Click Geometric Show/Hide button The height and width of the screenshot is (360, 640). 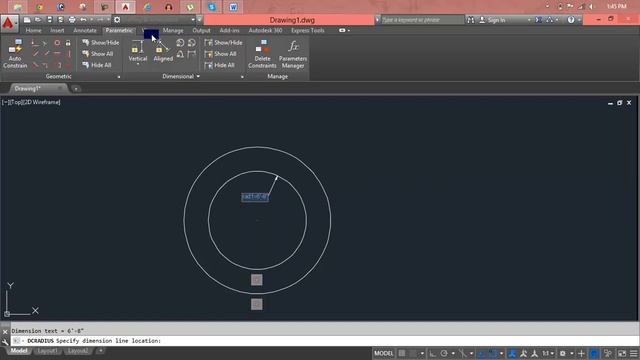pos(100,42)
